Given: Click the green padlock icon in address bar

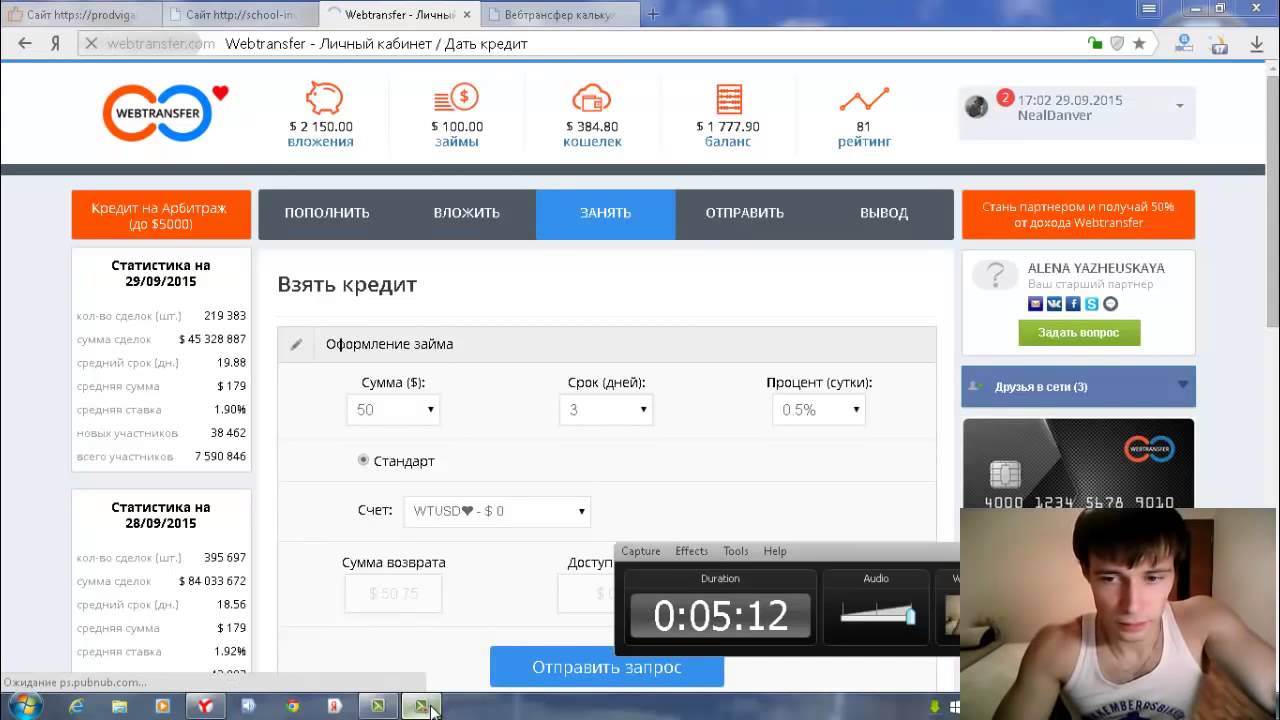Looking at the screenshot, I should [x=1095, y=43].
